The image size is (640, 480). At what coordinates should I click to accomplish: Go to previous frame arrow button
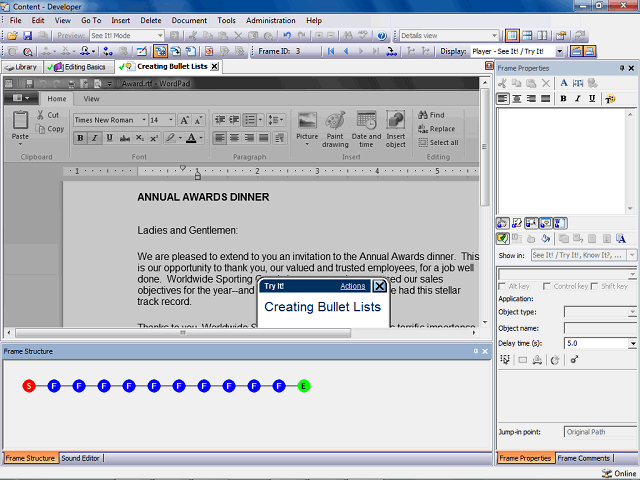tap(346, 51)
